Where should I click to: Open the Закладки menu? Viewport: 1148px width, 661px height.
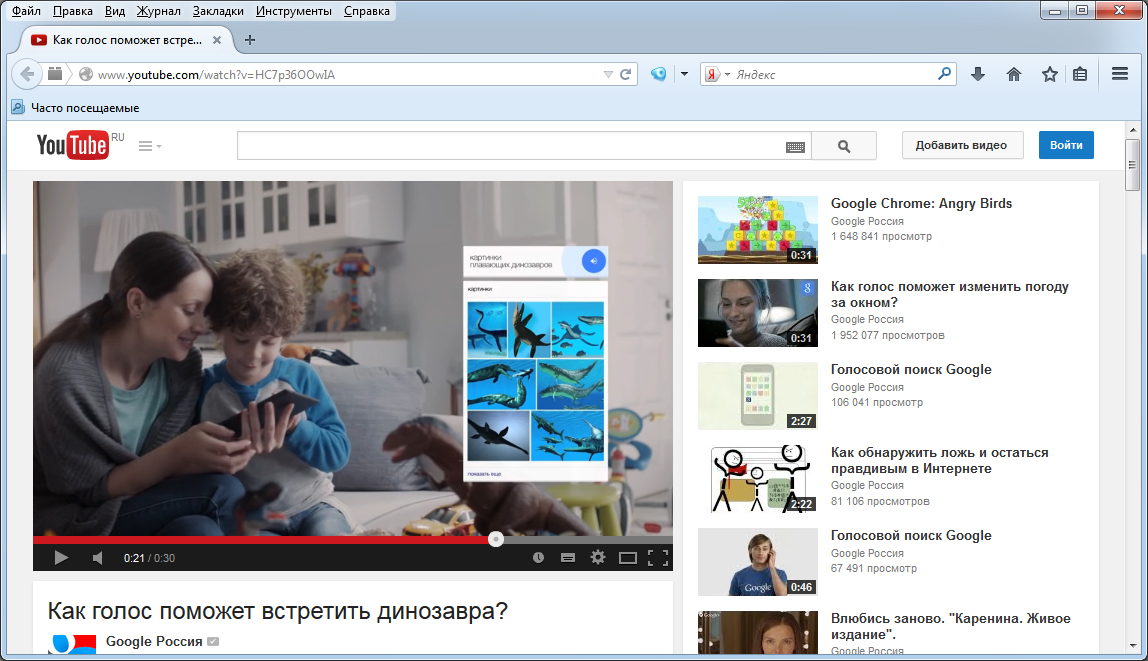(x=218, y=12)
